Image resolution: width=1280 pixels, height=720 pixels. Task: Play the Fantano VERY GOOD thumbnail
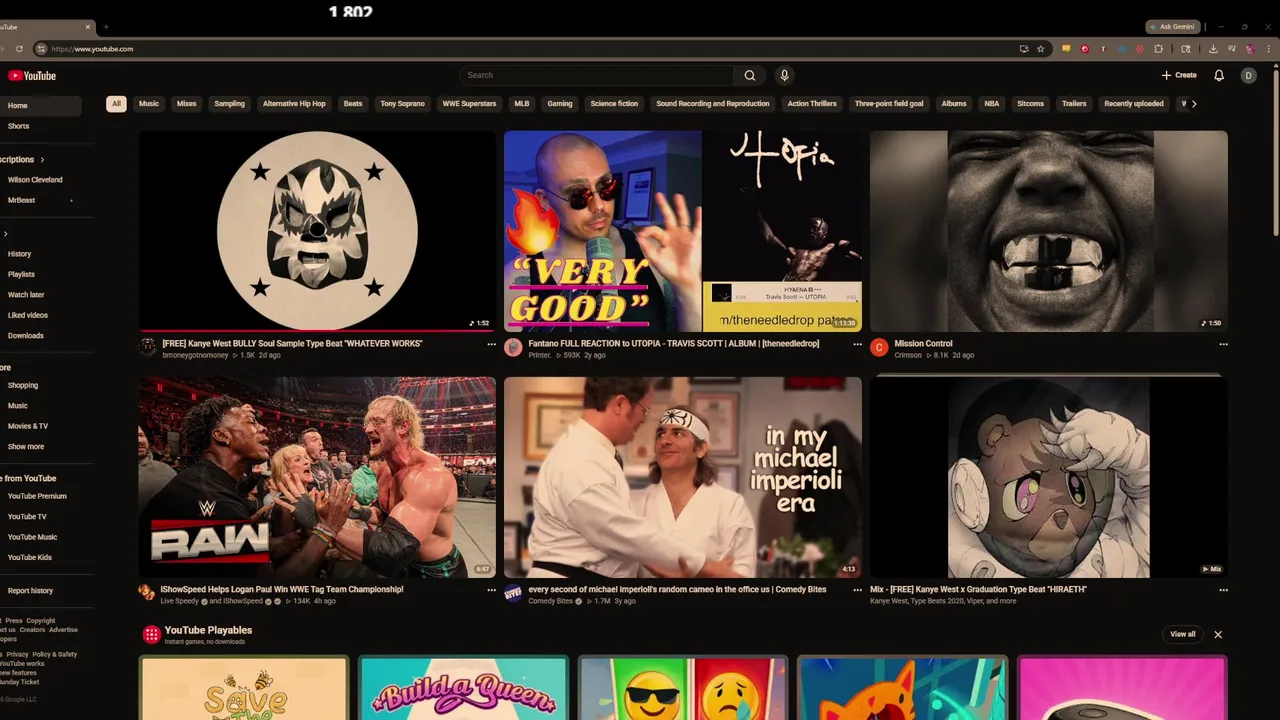coord(683,231)
